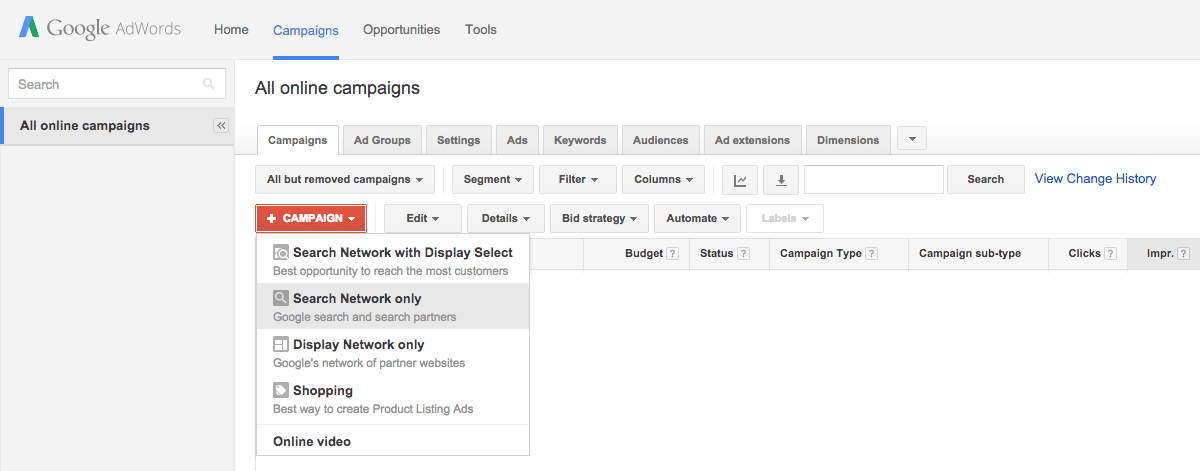
Task: Show more tabs with the arrow expander
Action: pyautogui.click(x=912, y=139)
